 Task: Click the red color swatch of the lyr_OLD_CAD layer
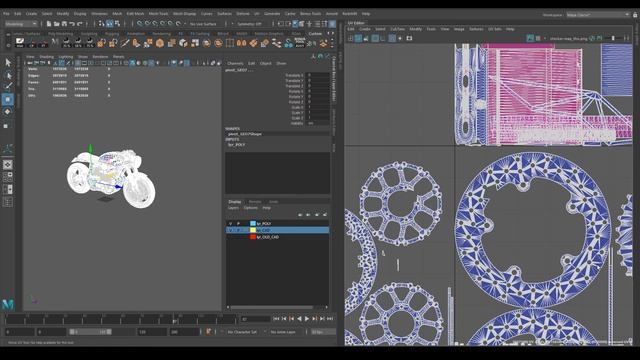click(x=253, y=237)
